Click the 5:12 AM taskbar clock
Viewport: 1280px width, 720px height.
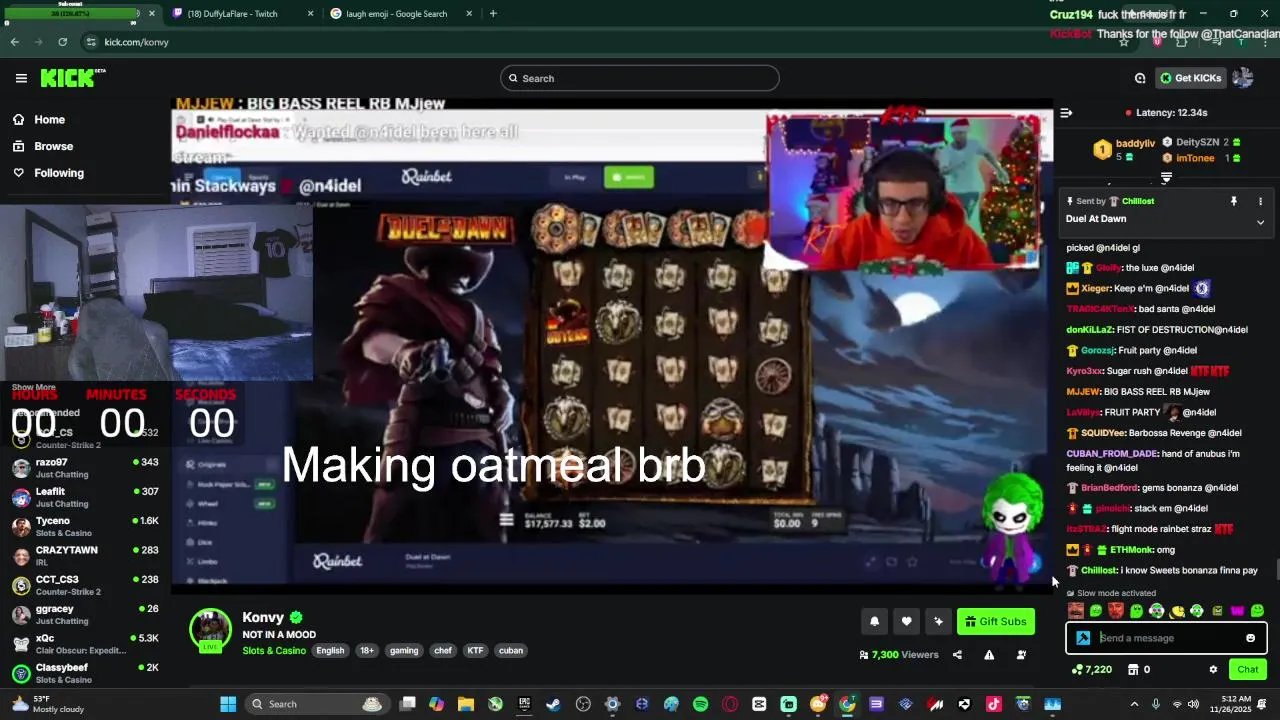coord(1237,704)
